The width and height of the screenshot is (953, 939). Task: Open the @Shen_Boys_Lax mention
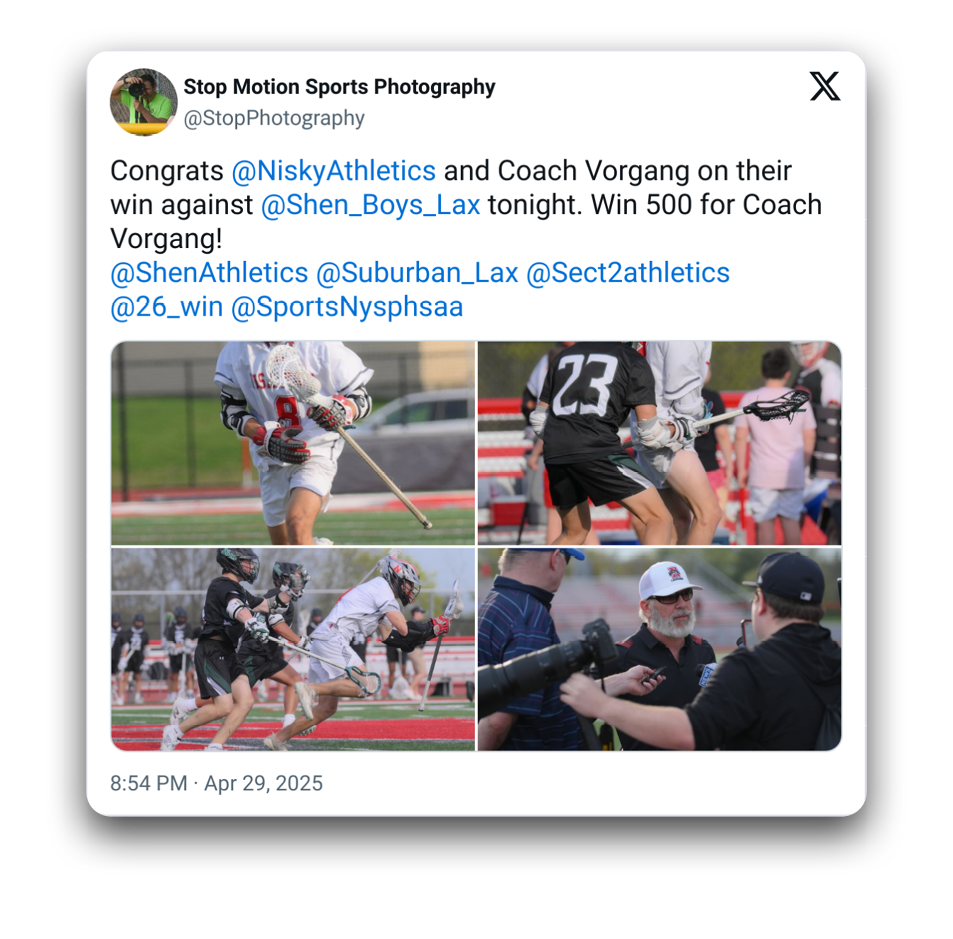point(371,205)
